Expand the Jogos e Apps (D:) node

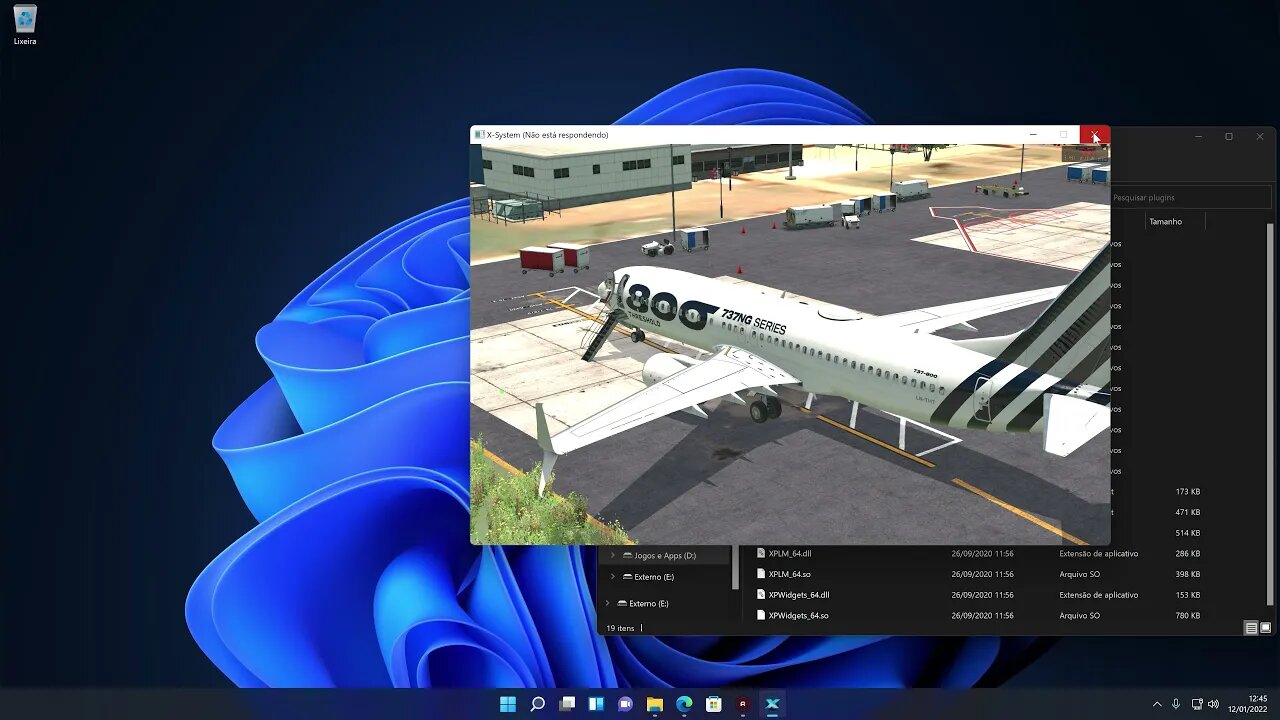pos(612,555)
